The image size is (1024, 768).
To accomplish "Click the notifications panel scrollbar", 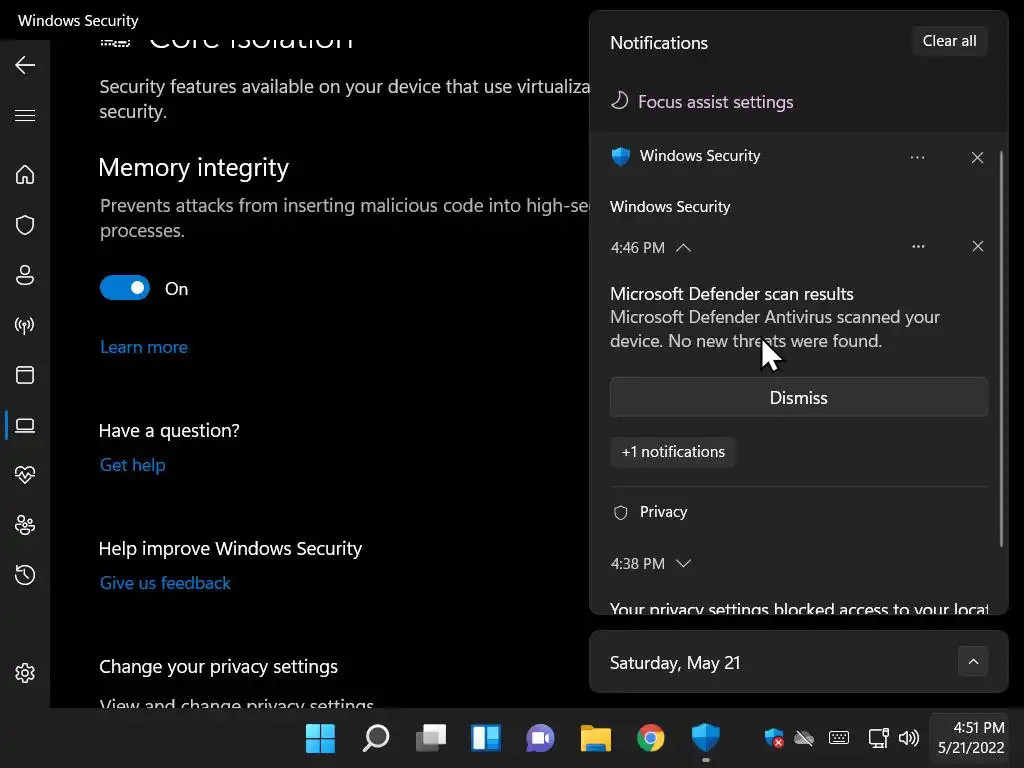I will pos(1001,349).
